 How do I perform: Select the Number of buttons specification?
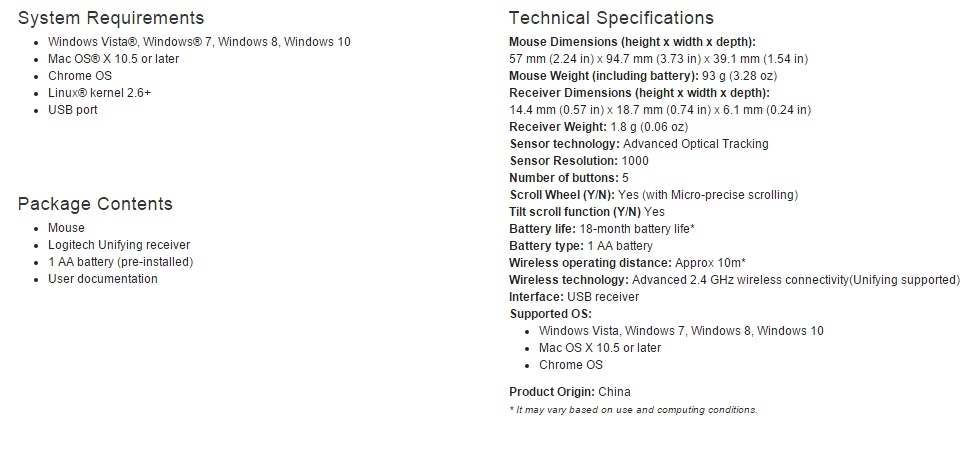coord(569,178)
